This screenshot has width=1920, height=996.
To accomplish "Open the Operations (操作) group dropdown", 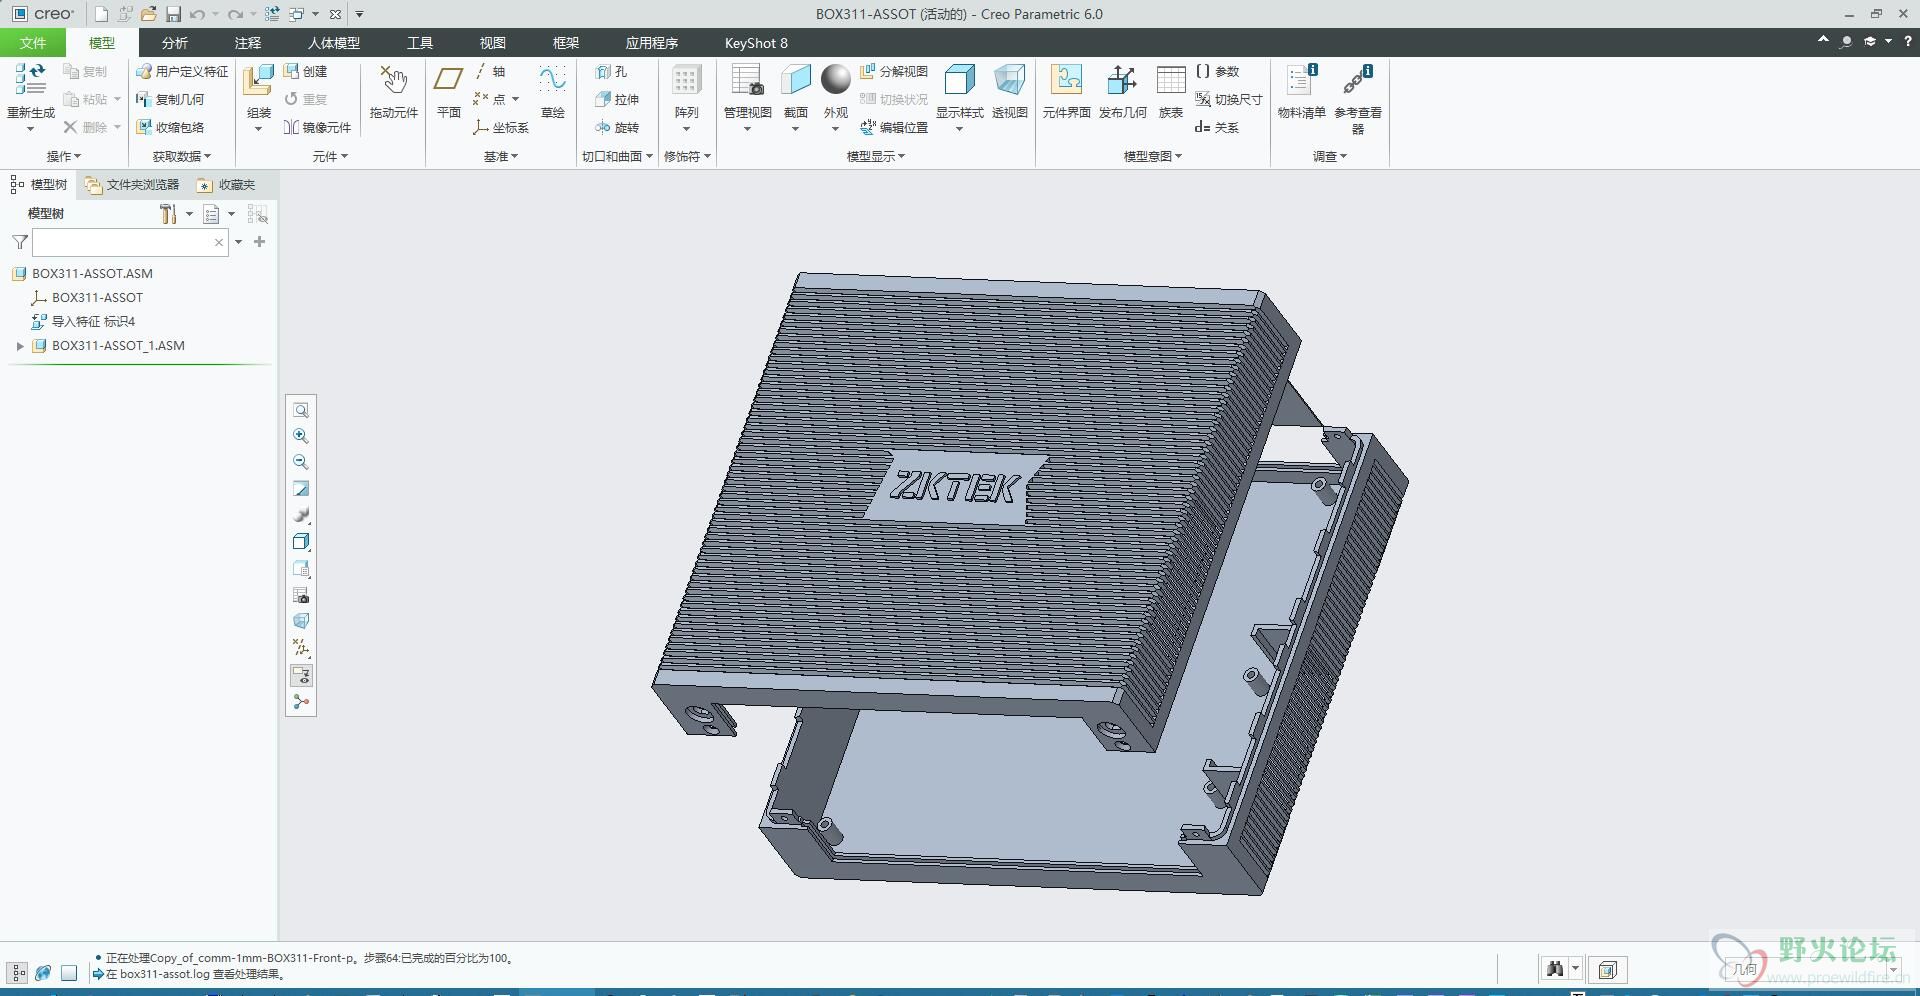I will click(x=64, y=156).
